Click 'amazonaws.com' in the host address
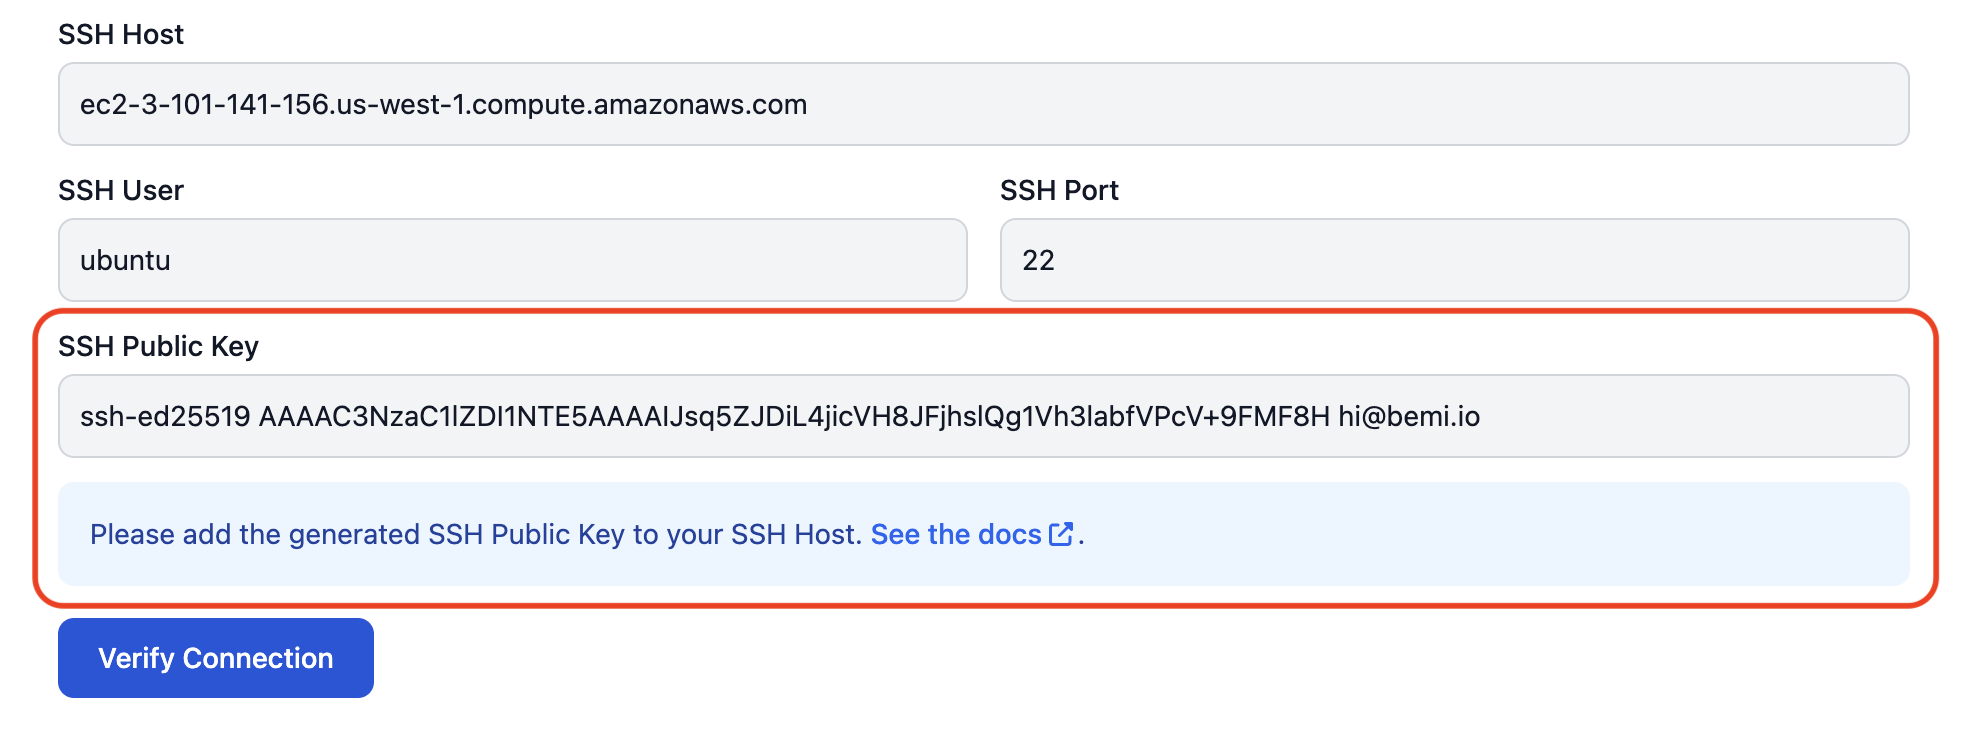Image resolution: width=1962 pixels, height=752 pixels. click(x=700, y=104)
